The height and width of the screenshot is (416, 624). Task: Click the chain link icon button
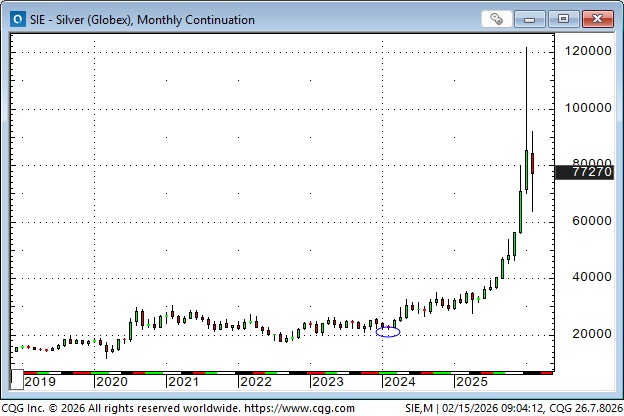click(496, 19)
